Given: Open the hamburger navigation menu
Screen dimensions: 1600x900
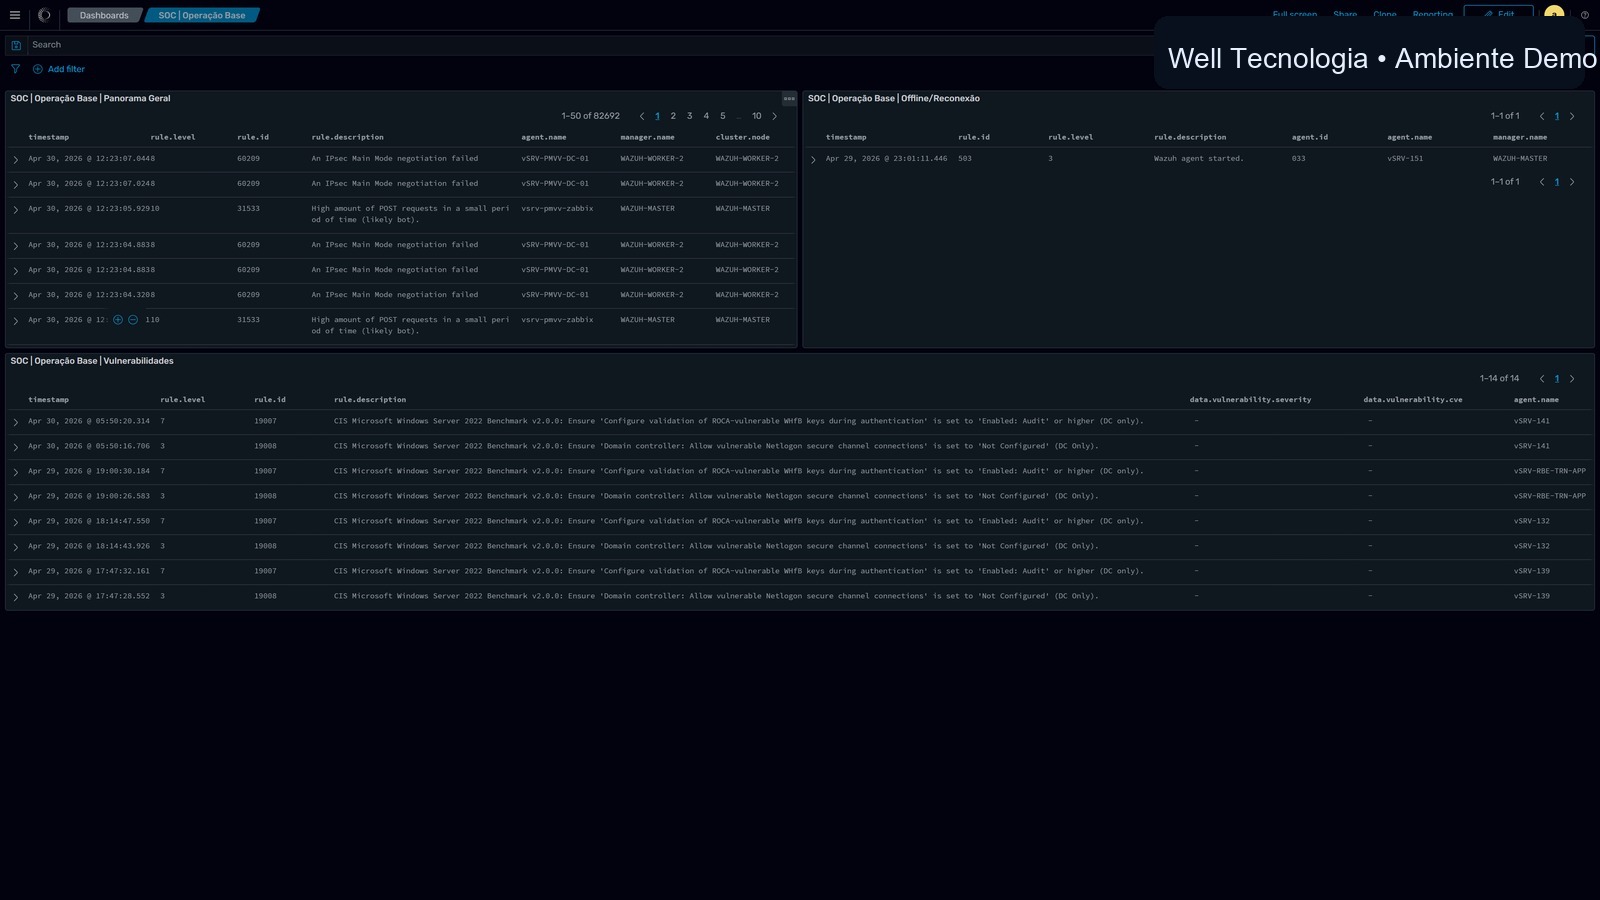Looking at the screenshot, I should click(15, 15).
